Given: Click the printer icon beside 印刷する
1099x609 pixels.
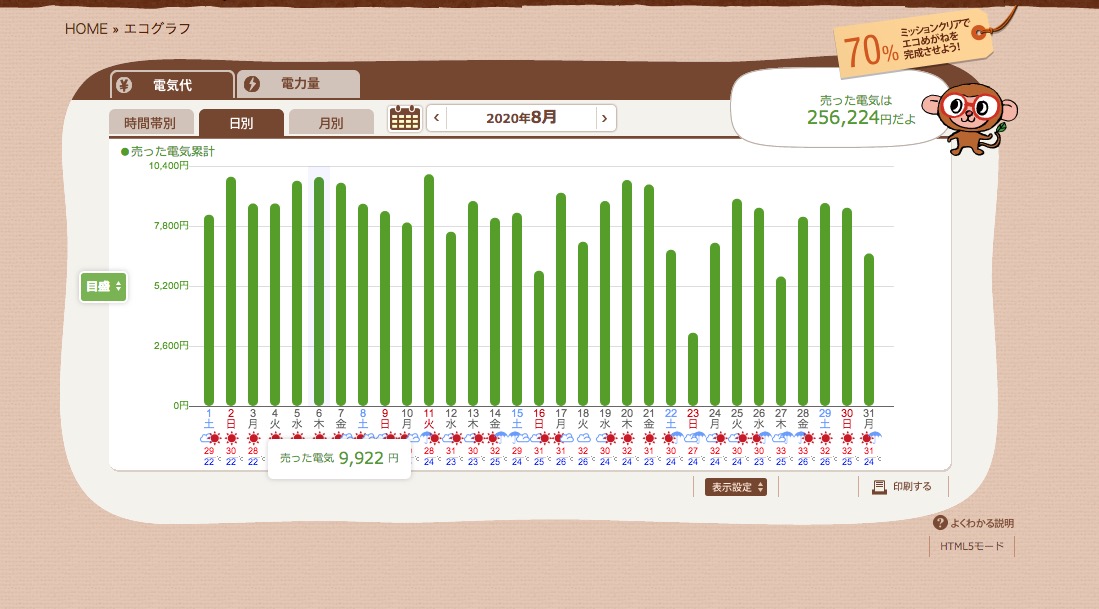Looking at the screenshot, I should point(879,487).
